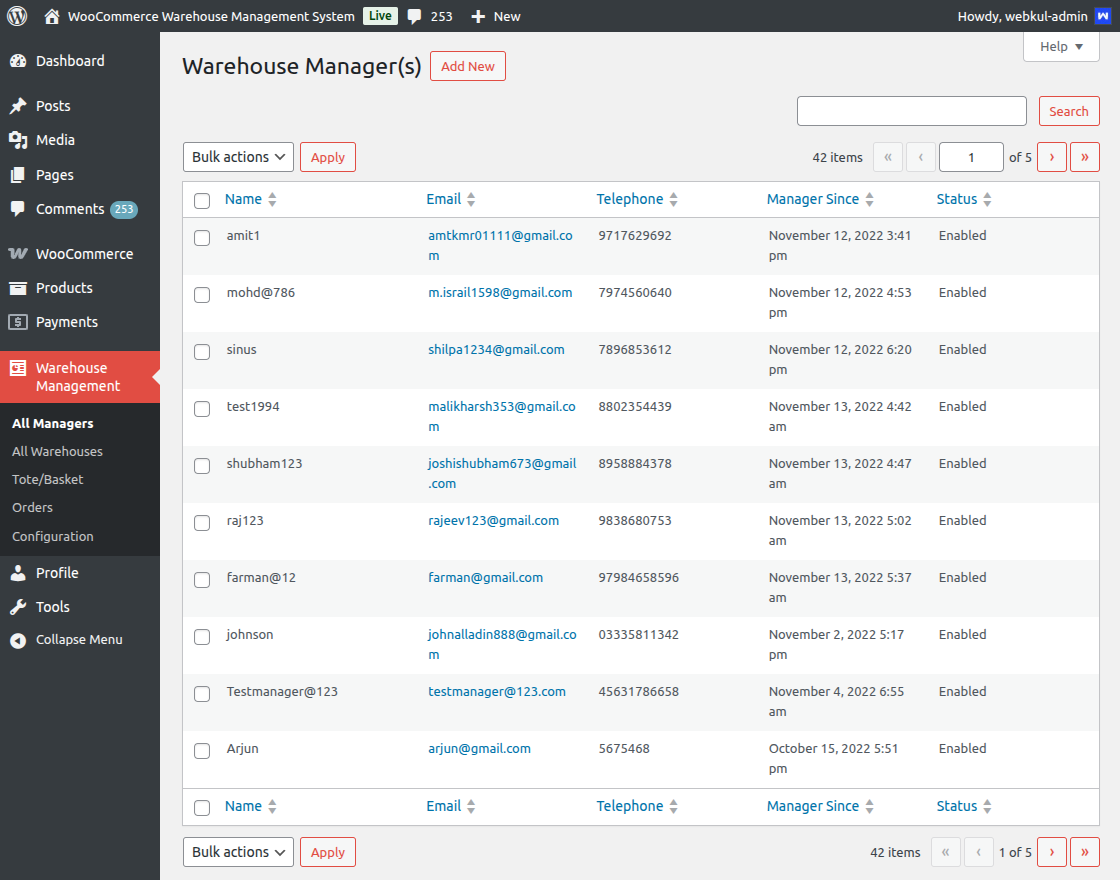This screenshot has width=1120, height=880.
Task: Click the Live status badge
Action: point(380,16)
